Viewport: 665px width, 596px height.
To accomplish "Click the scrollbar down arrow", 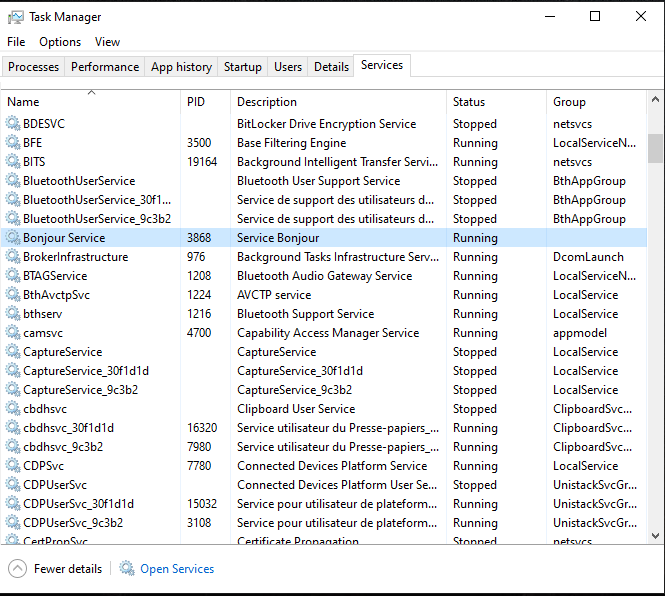I will (x=655, y=536).
